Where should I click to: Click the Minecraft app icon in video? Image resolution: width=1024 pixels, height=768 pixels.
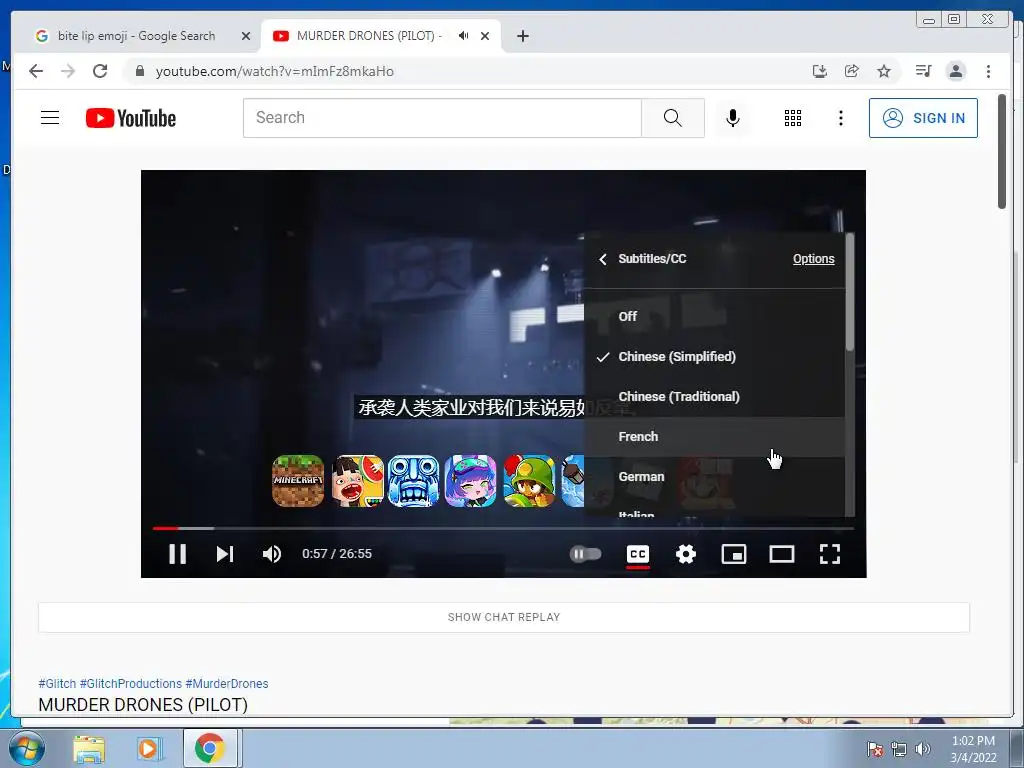tap(298, 481)
